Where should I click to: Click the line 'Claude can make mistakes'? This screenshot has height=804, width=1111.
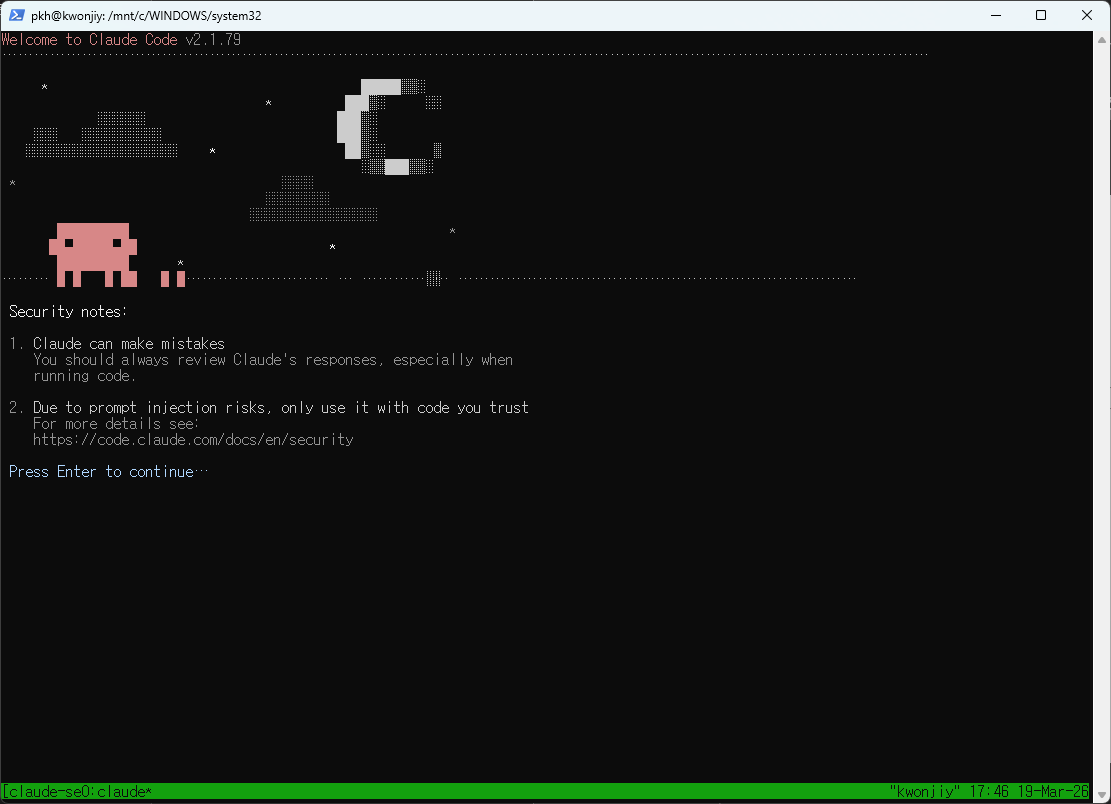pos(128,344)
